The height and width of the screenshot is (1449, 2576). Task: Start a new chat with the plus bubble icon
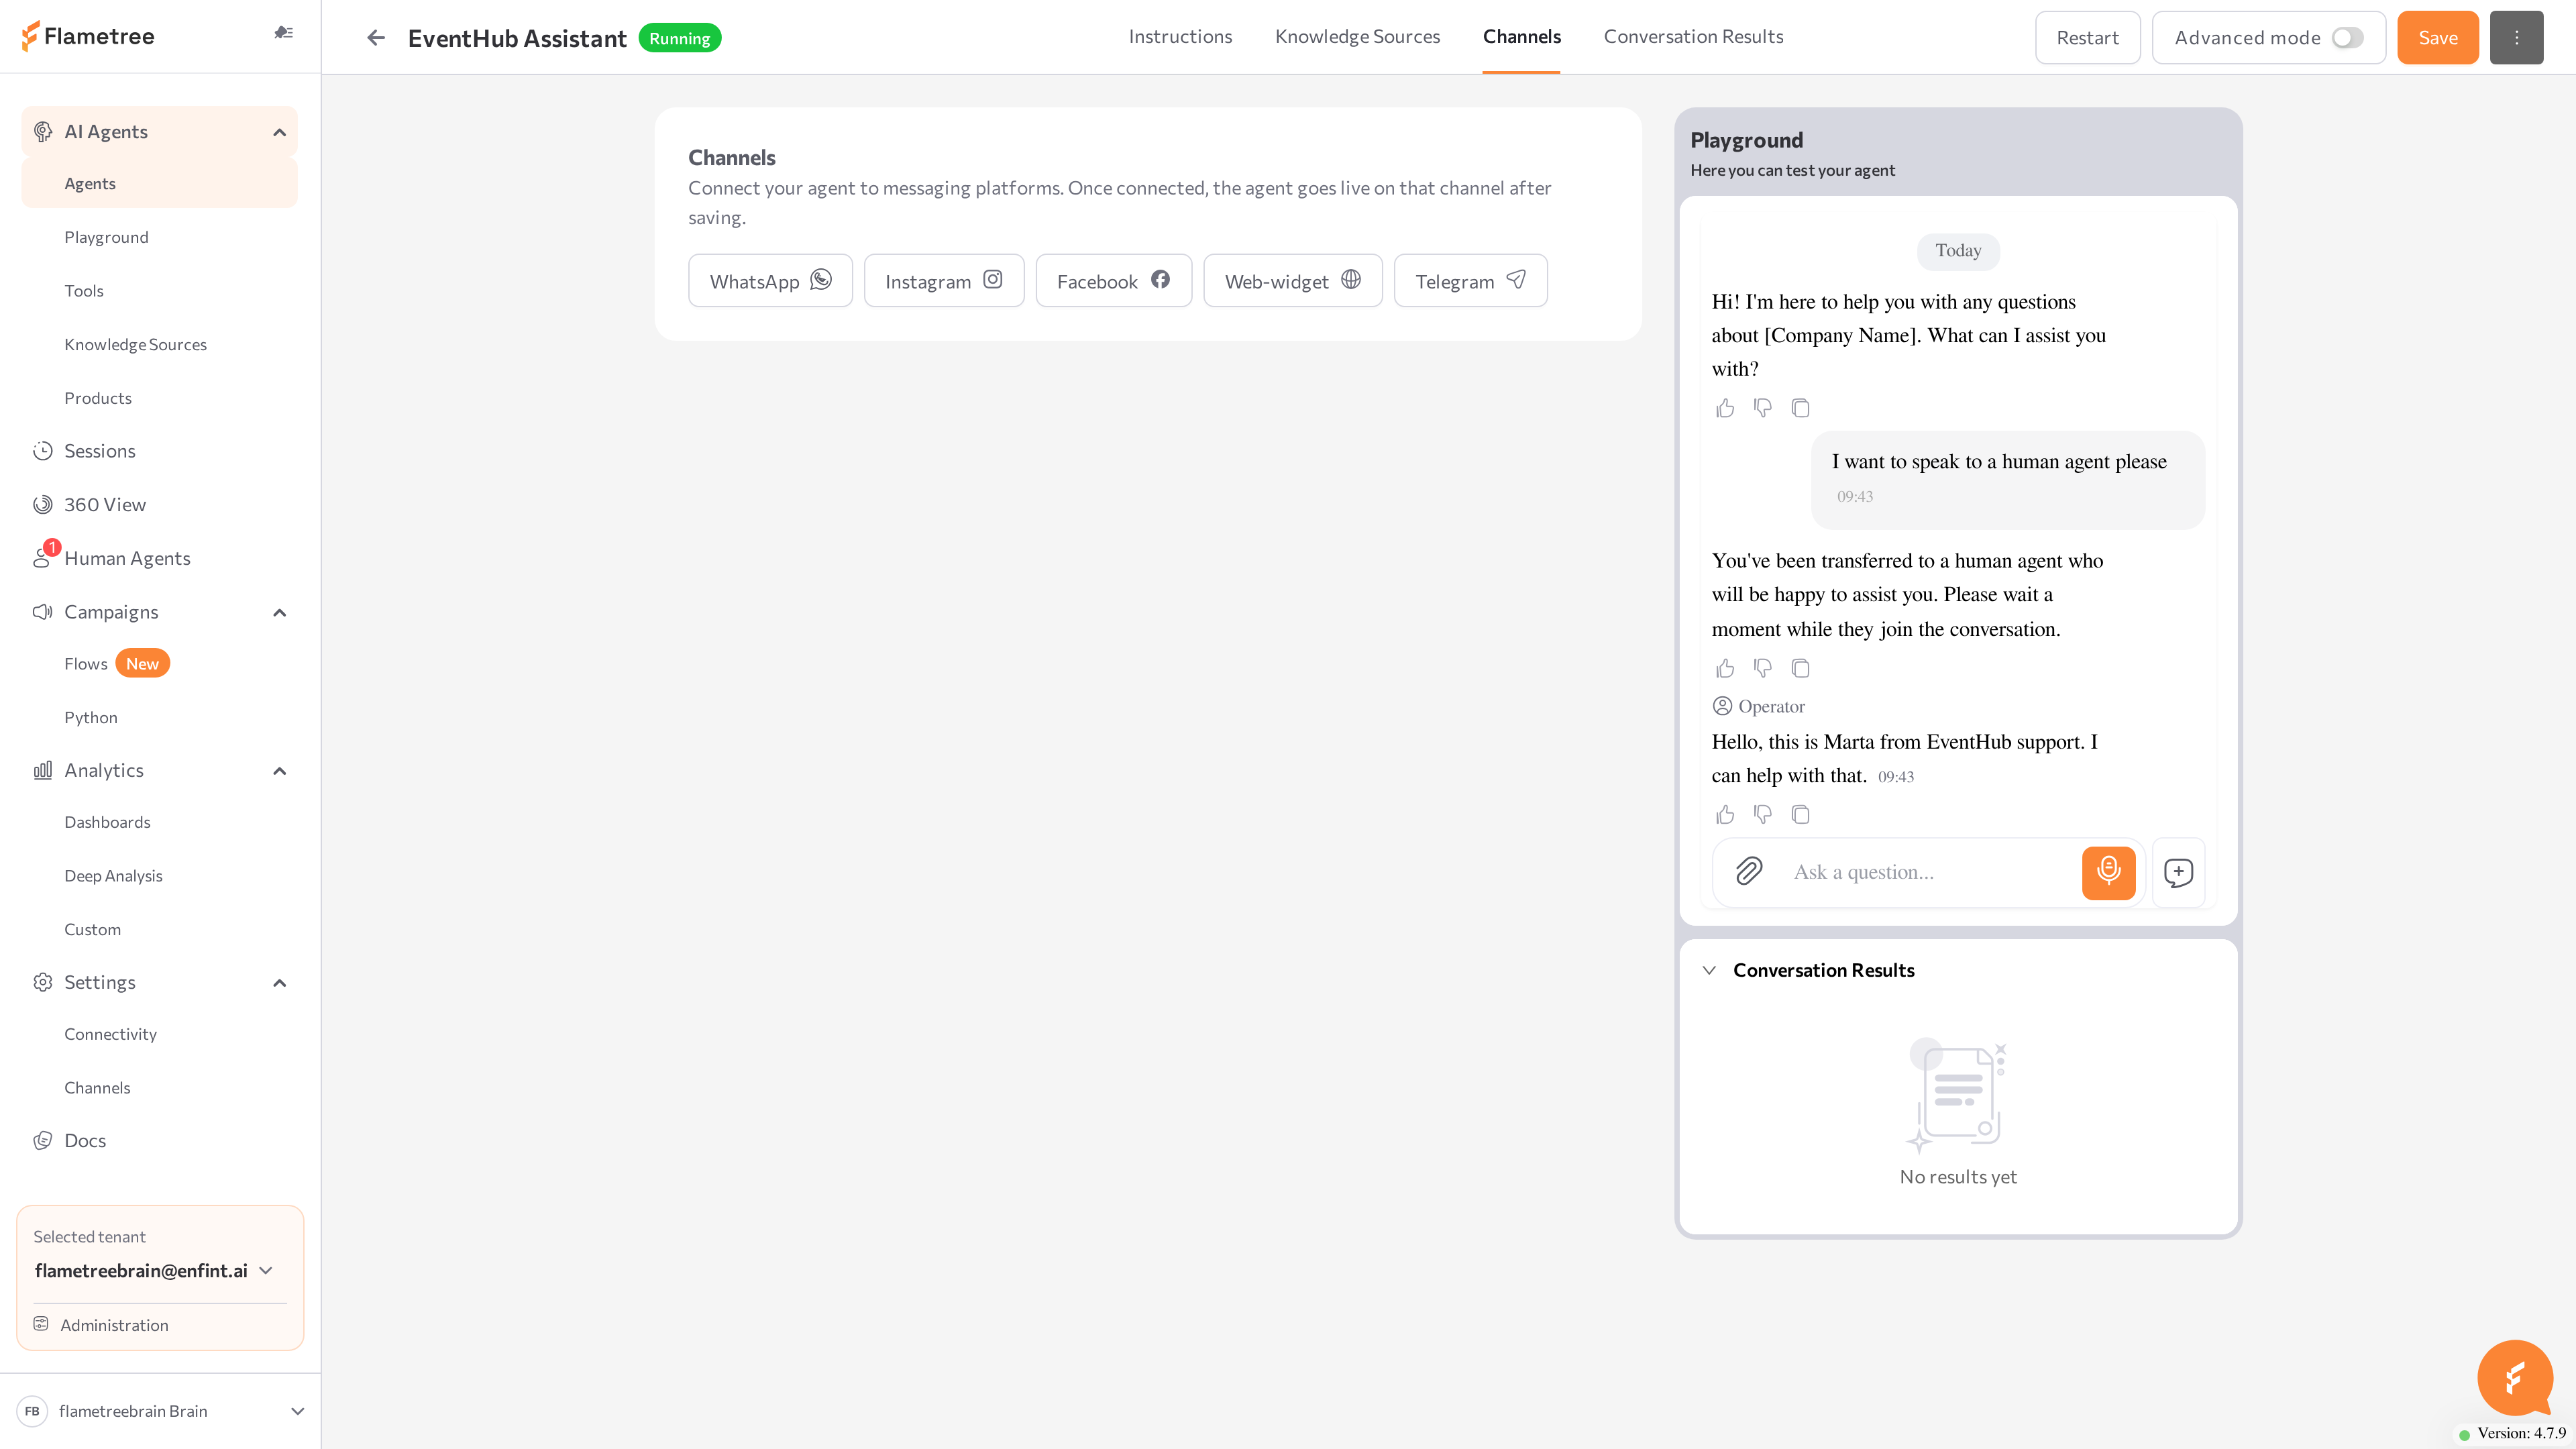2178,872
